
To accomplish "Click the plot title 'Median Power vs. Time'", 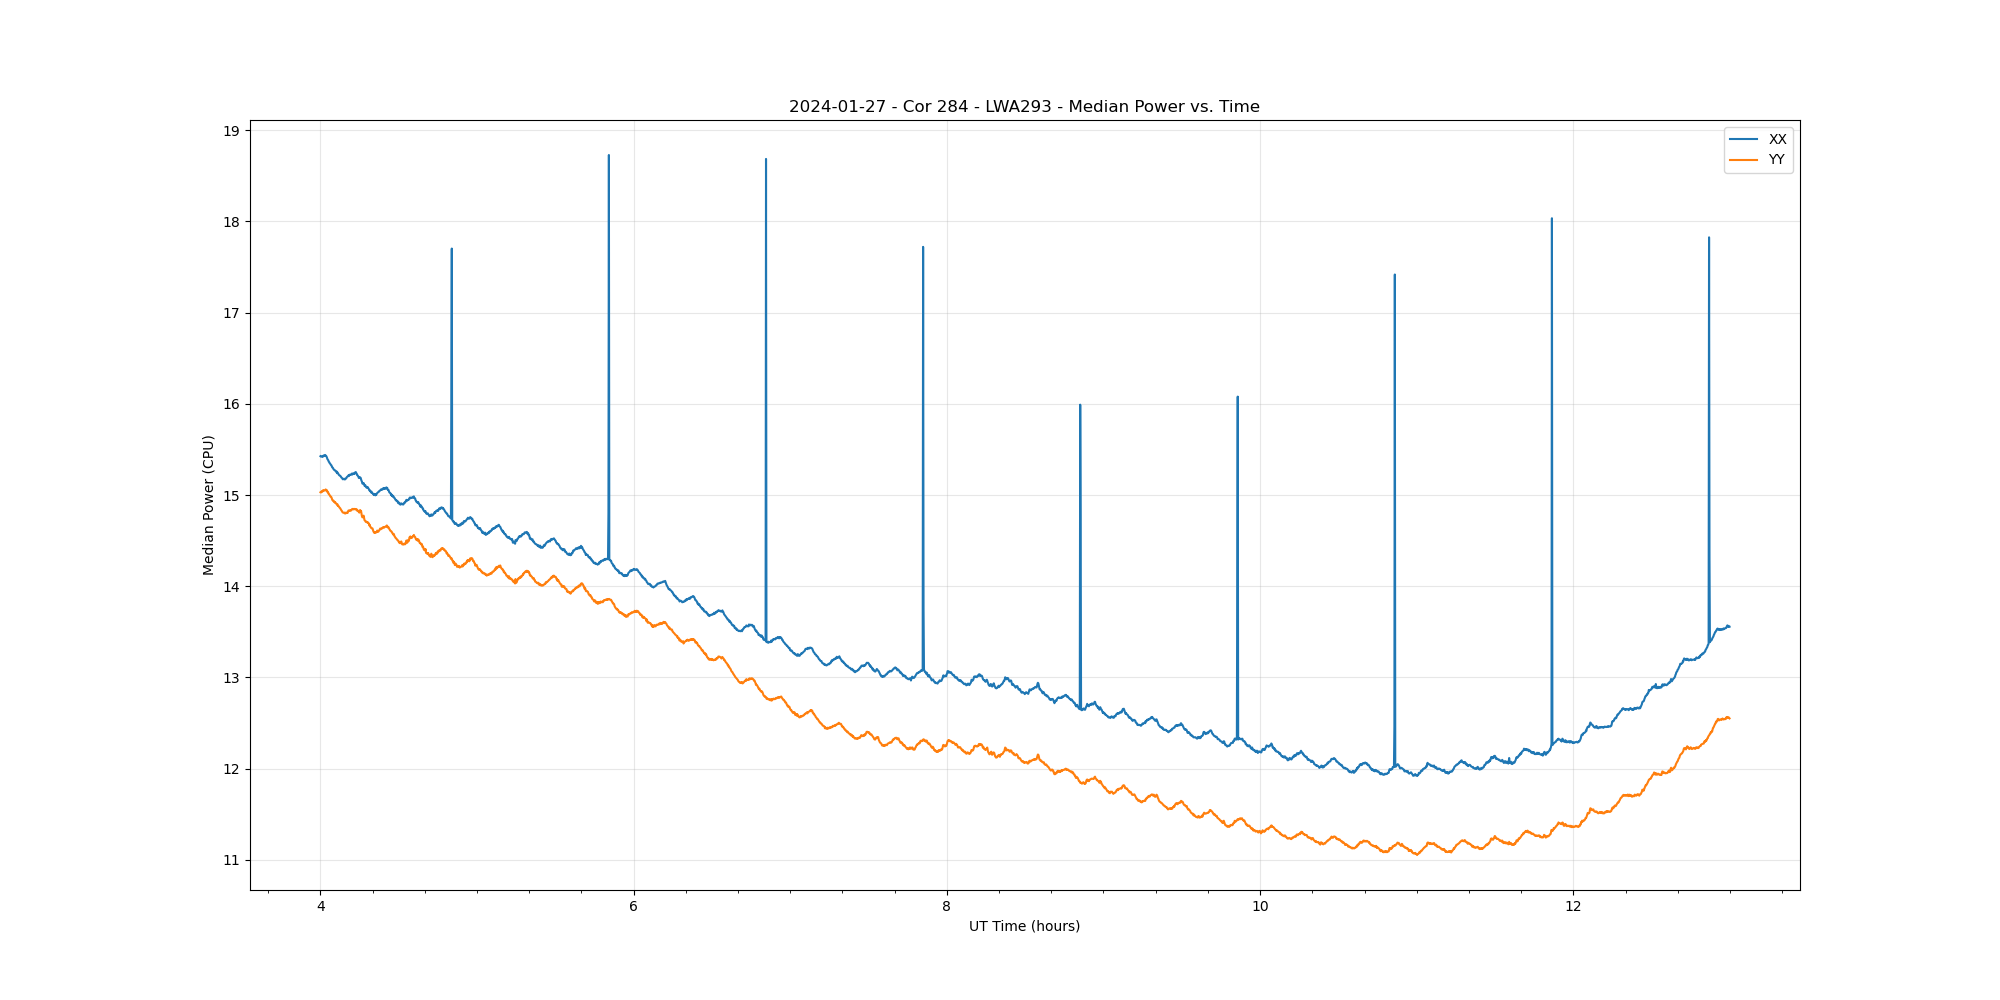I will [x=1023, y=107].
